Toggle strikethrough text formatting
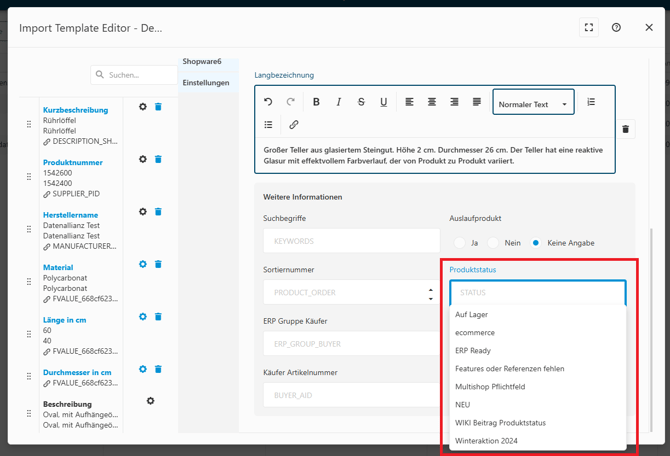 361,102
